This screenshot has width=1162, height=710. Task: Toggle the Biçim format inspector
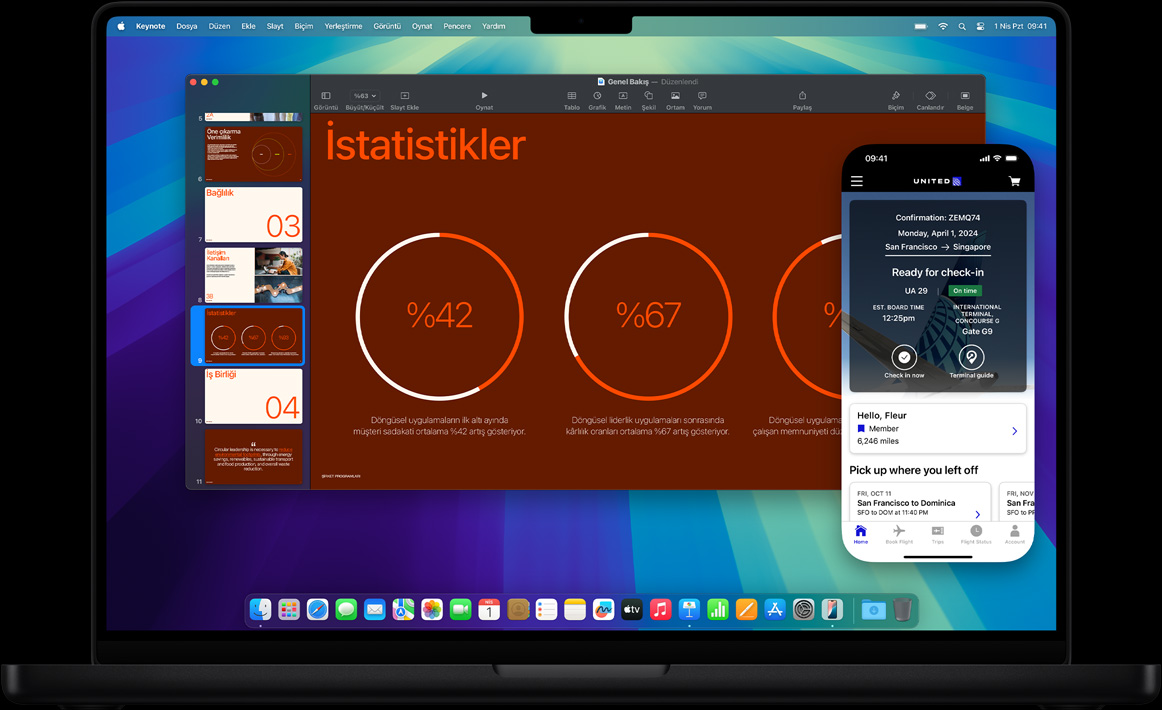click(895, 100)
